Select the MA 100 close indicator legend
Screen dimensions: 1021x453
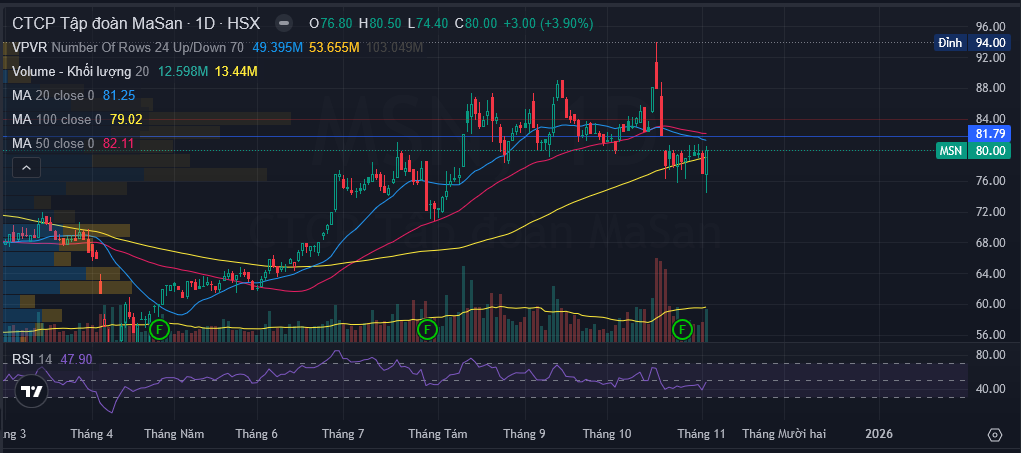[x=50, y=119]
